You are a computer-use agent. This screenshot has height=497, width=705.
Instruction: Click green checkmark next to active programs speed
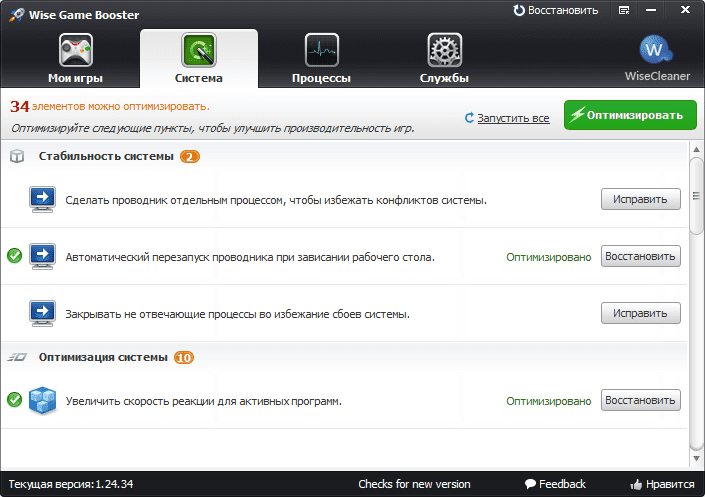(x=14, y=400)
